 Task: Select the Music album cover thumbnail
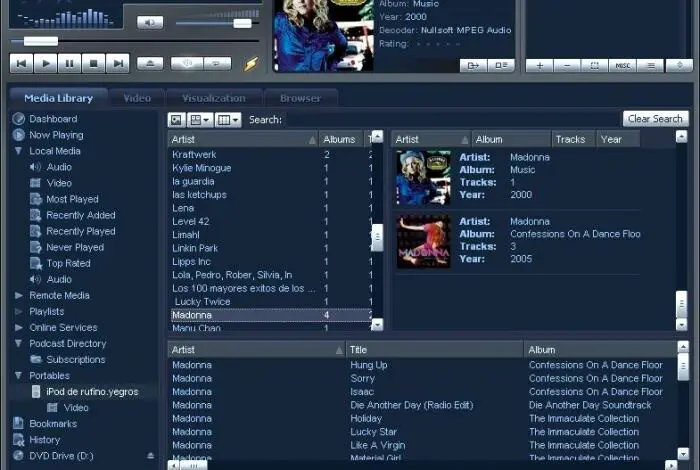pos(423,177)
